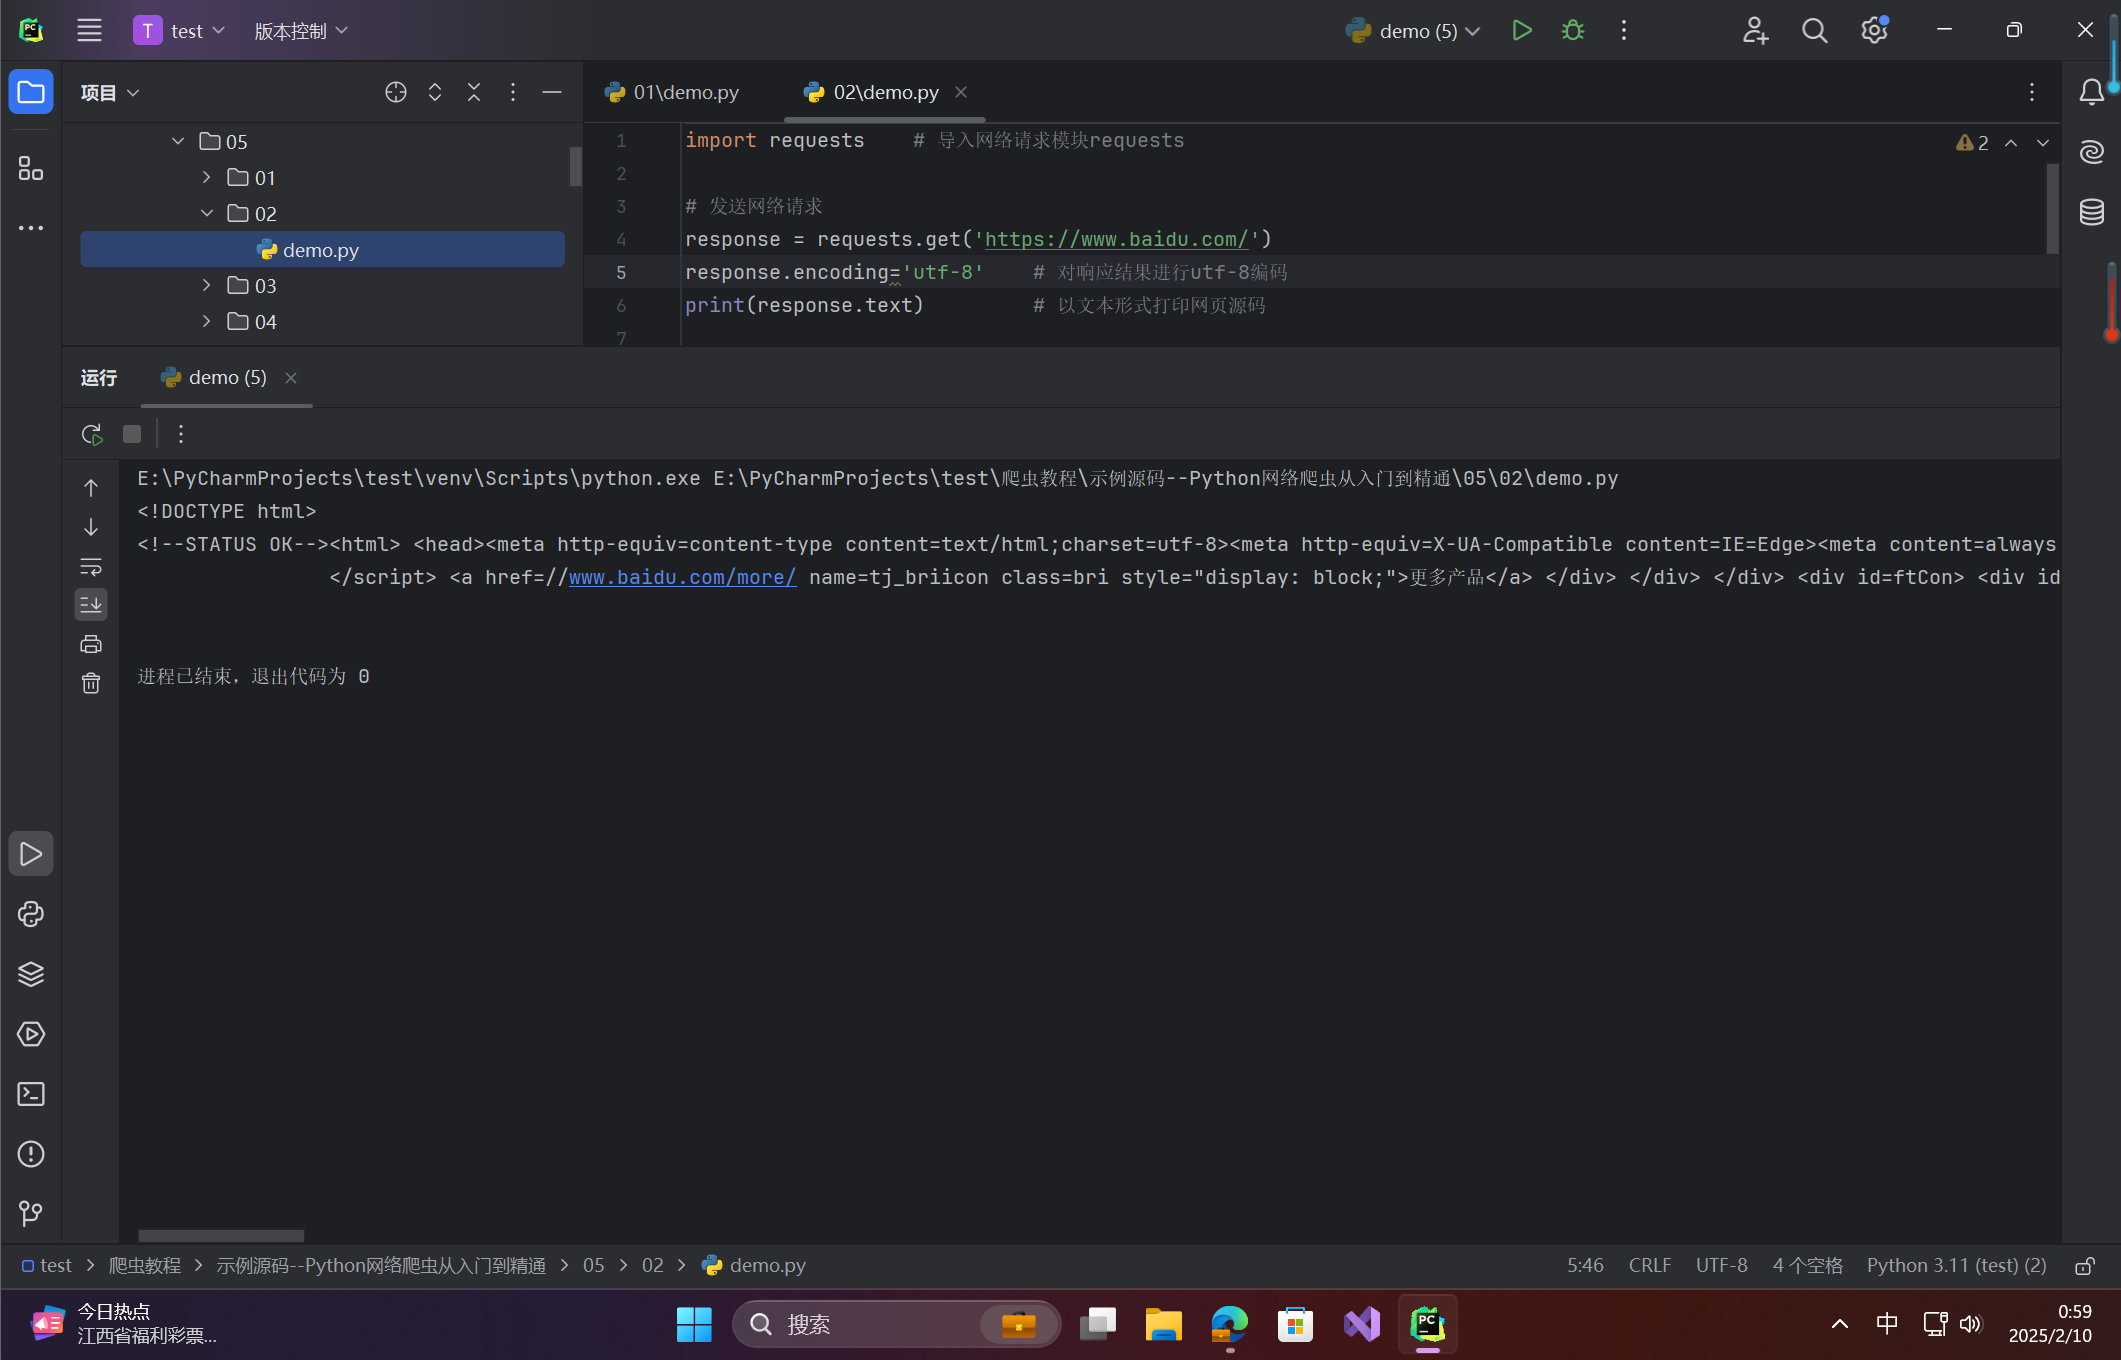This screenshot has width=2121, height=1360.
Task: Rerun demo in the Run panel
Action: tap(91, 434)
